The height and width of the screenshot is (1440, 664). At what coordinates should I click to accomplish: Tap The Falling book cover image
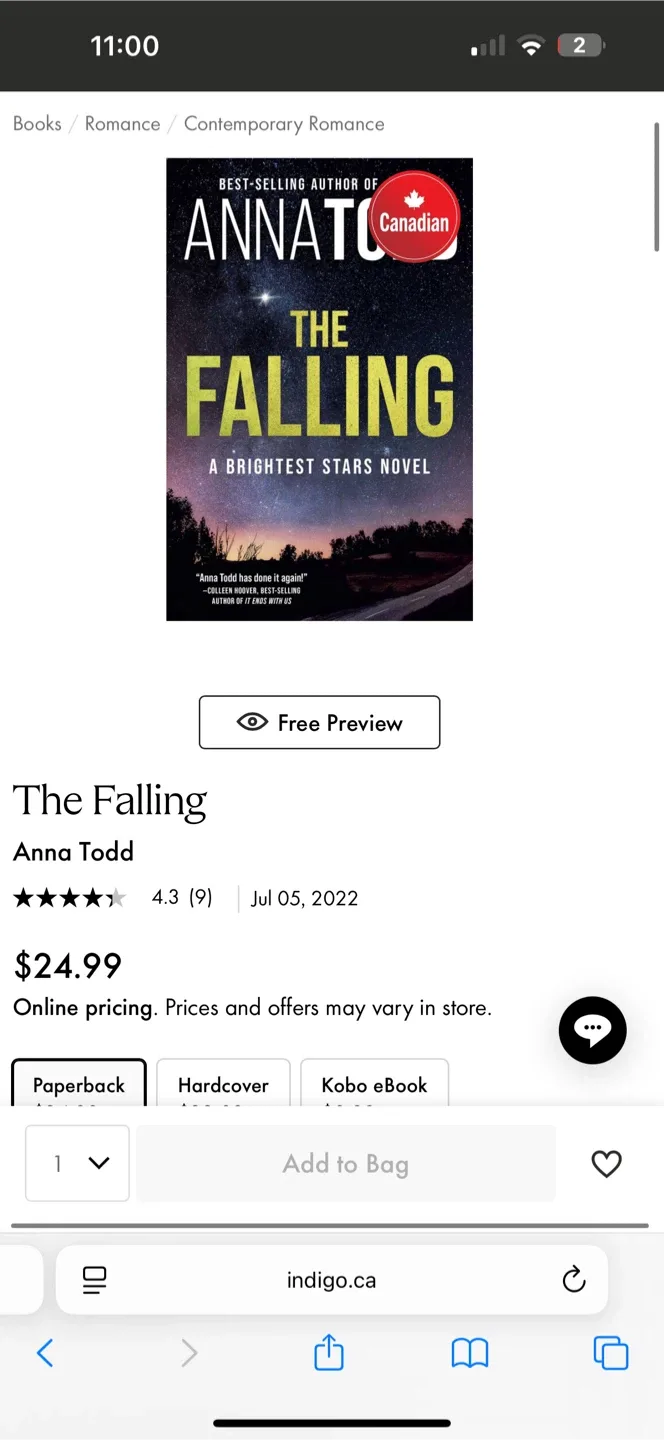[319, 389]
